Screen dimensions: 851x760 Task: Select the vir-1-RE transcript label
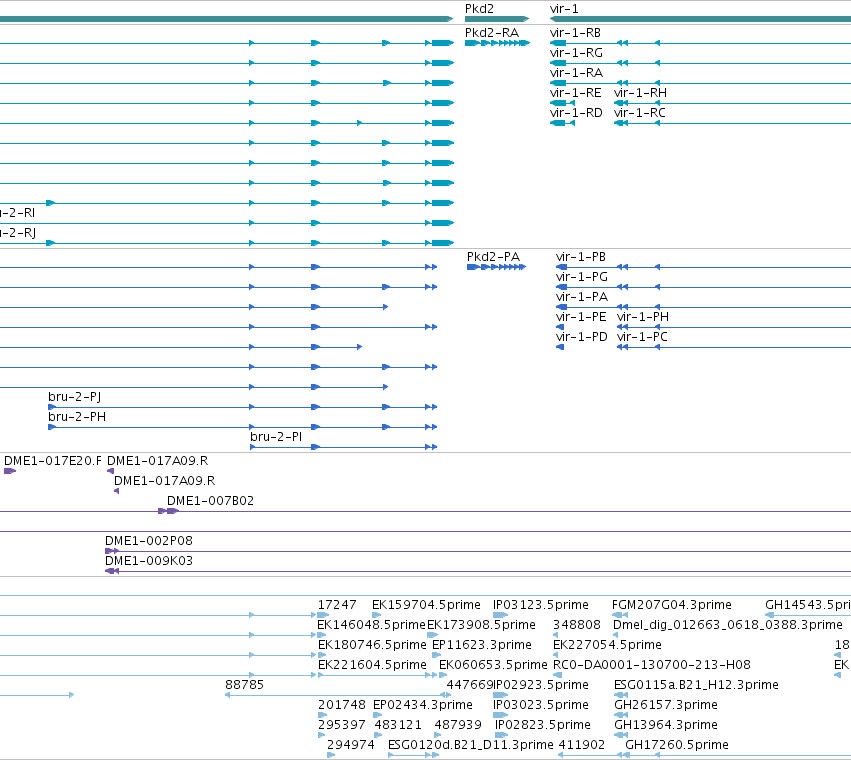[x=575, y=93]
